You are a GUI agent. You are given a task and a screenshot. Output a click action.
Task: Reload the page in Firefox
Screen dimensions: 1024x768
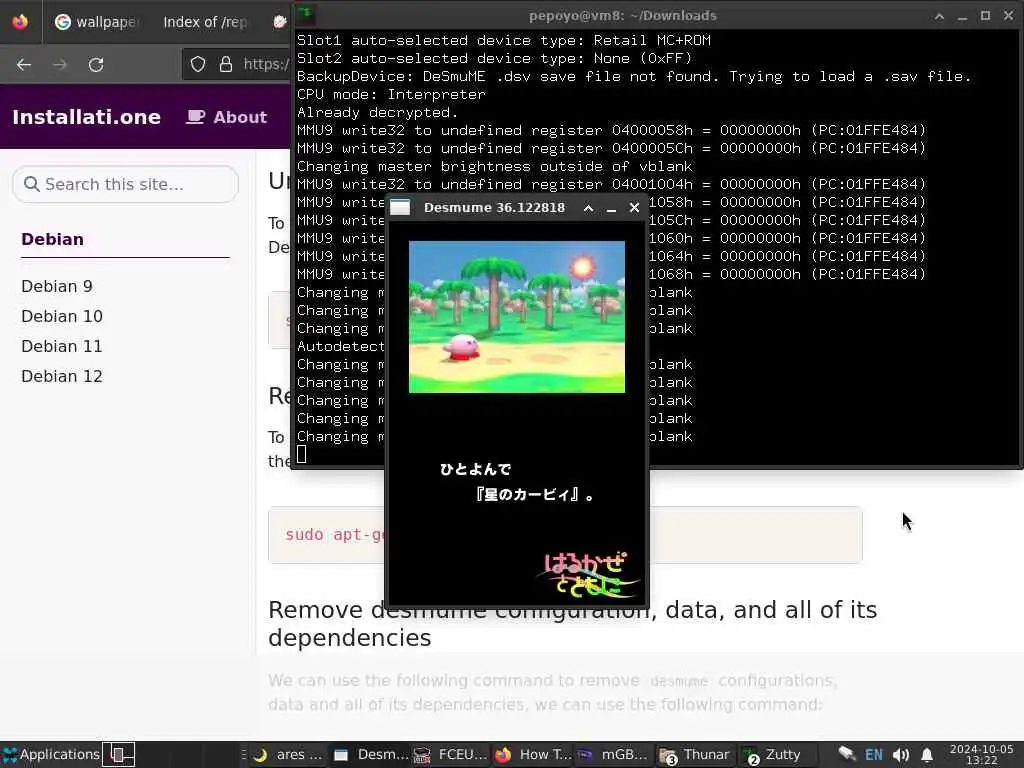pos(96,65)
